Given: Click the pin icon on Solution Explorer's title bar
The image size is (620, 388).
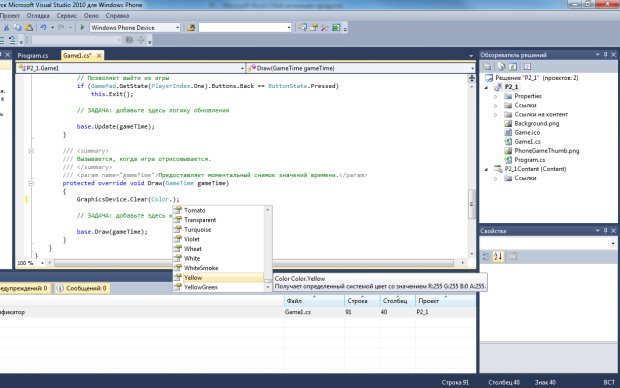Looking at the screenshot, I should click(605, 55).
